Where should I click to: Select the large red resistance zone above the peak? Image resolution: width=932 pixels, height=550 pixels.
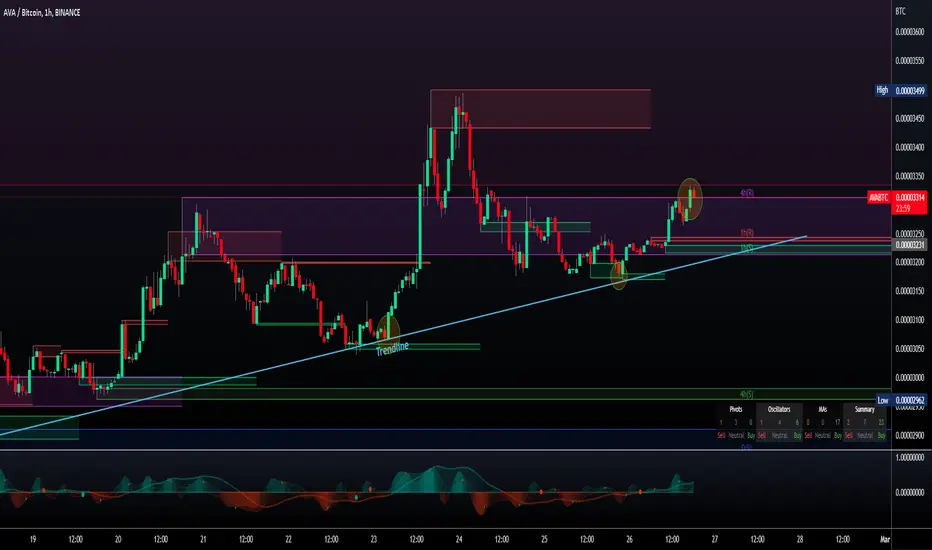[x=540, y=109]
